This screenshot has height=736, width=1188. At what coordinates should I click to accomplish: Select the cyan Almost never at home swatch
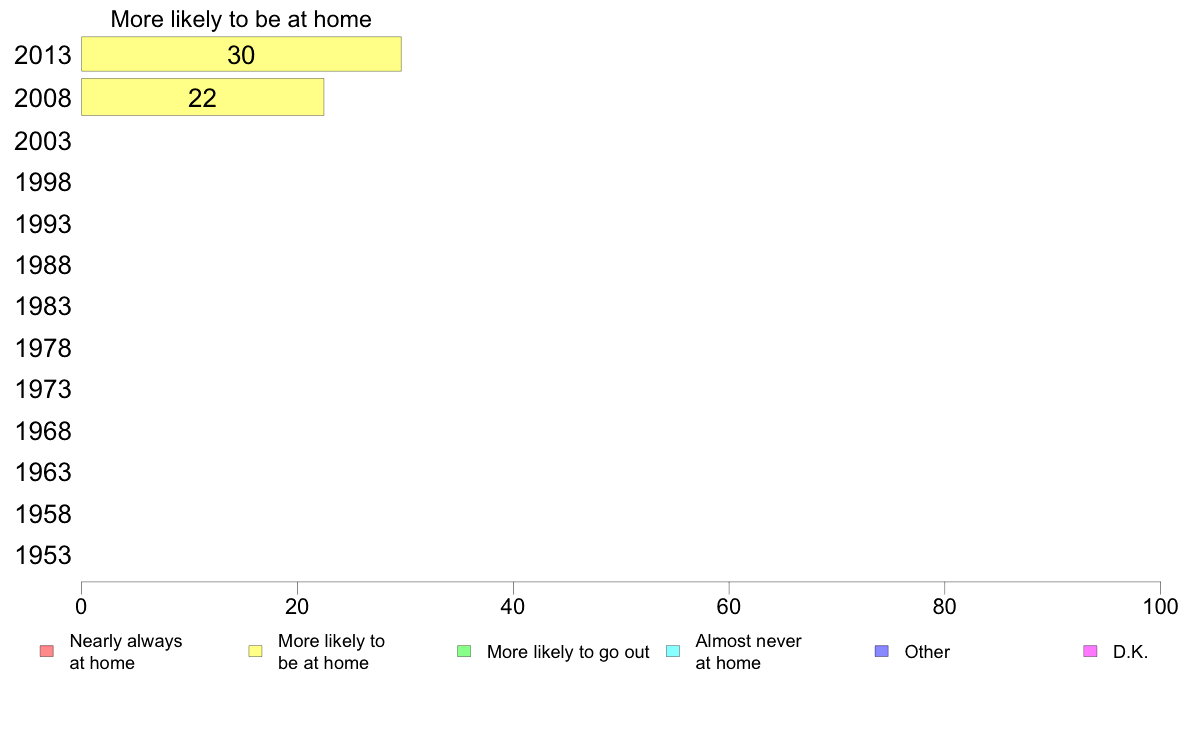point(673,651)
